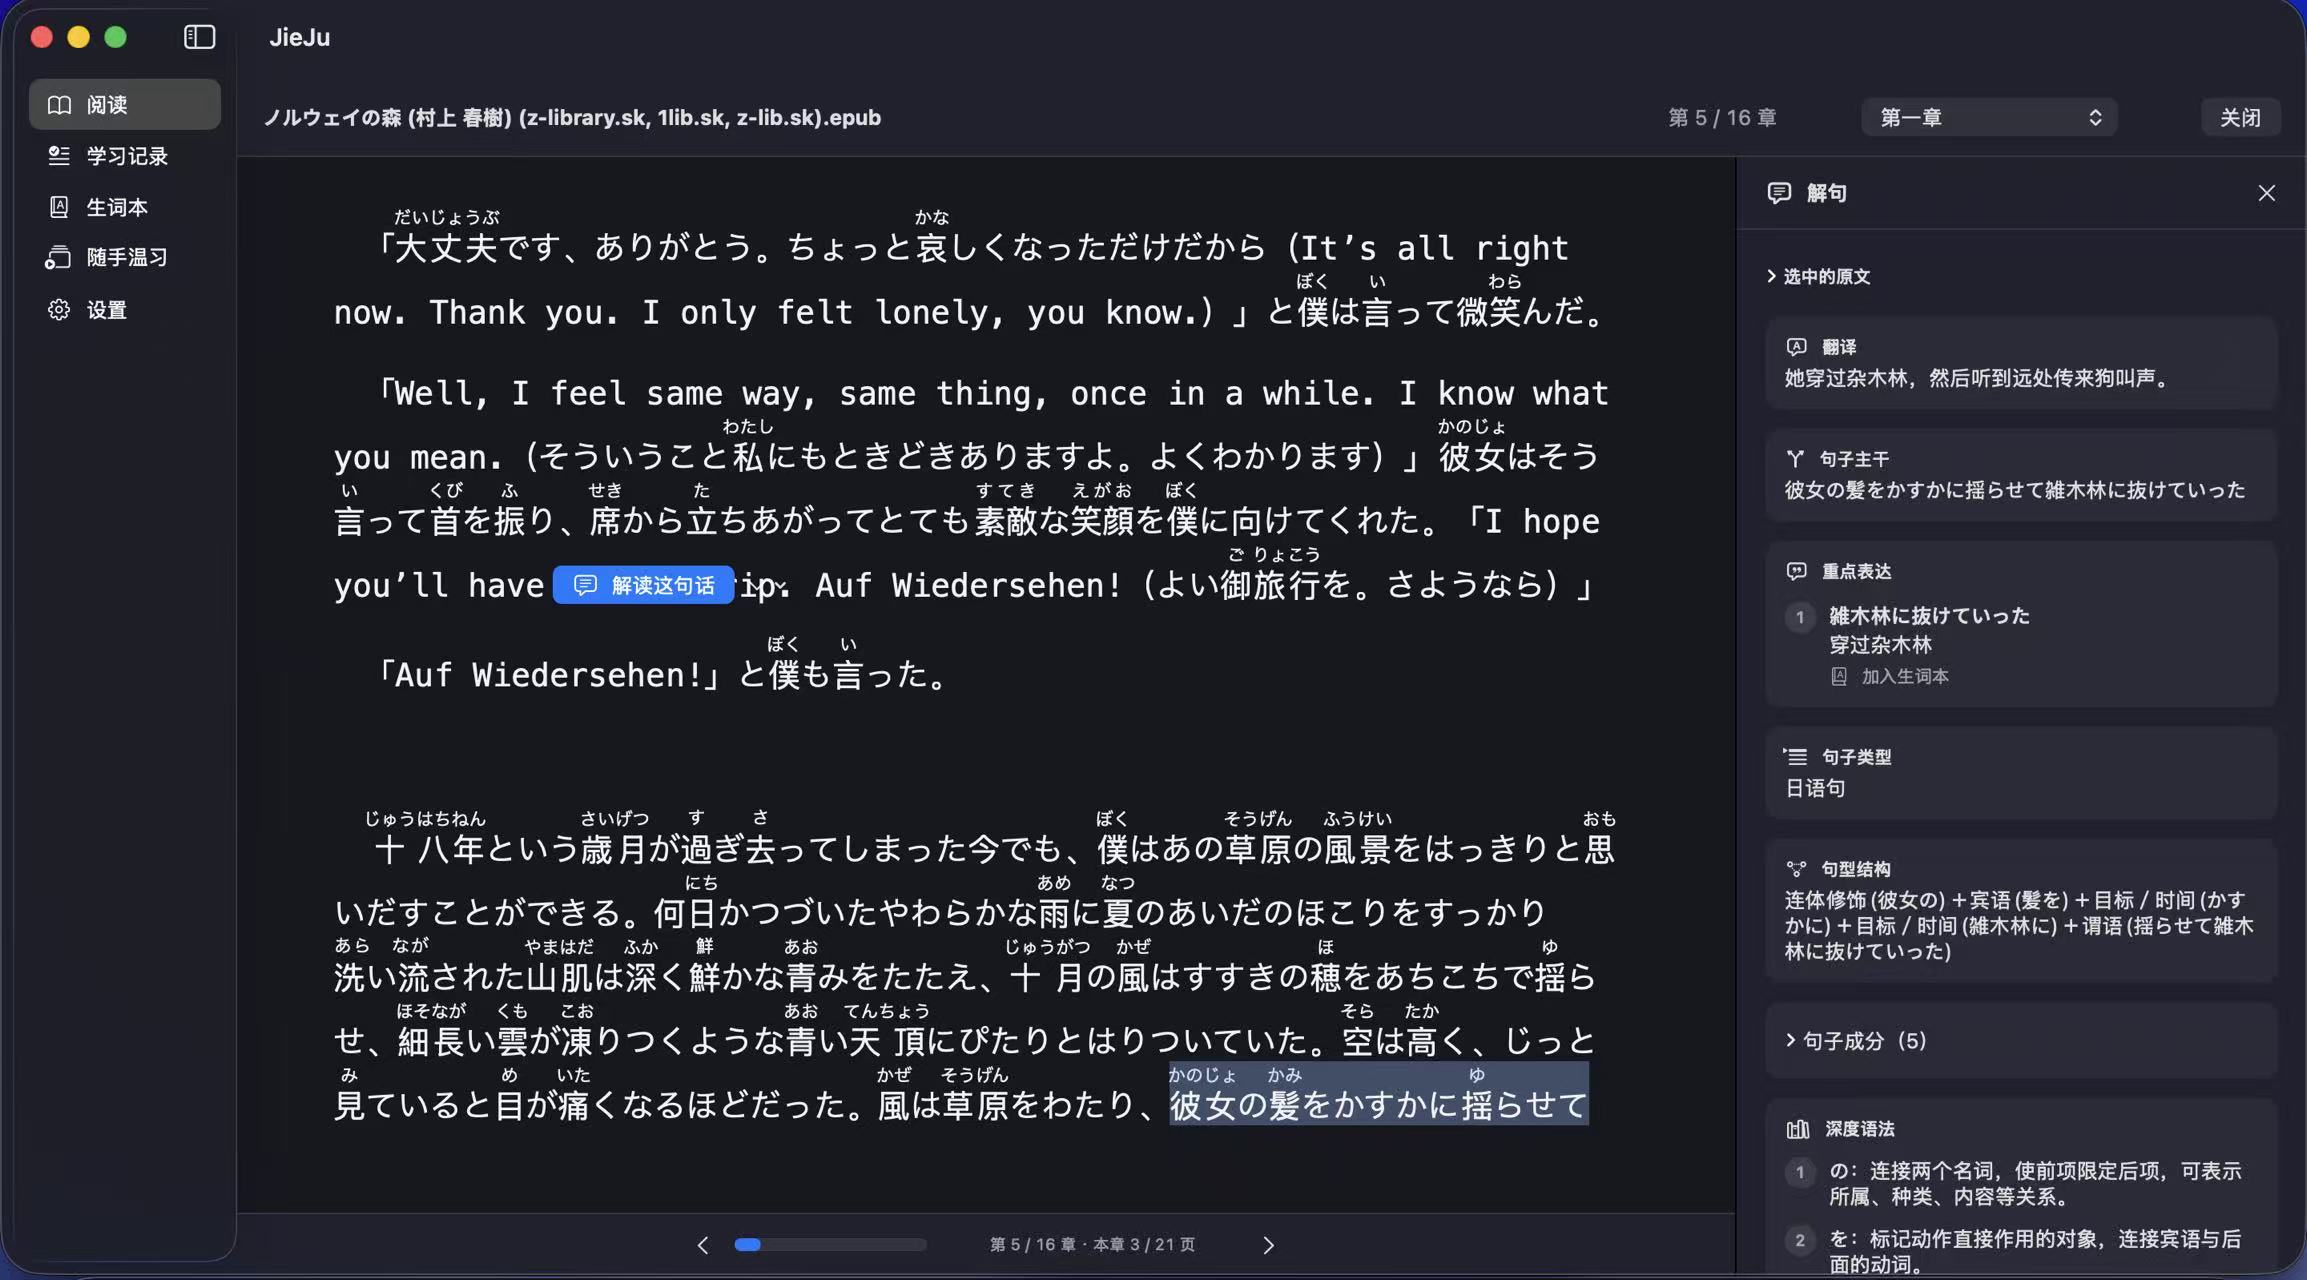Click the 解句 panel chat icon
Screen dimensions: 2307x1280
[1779, 193]
